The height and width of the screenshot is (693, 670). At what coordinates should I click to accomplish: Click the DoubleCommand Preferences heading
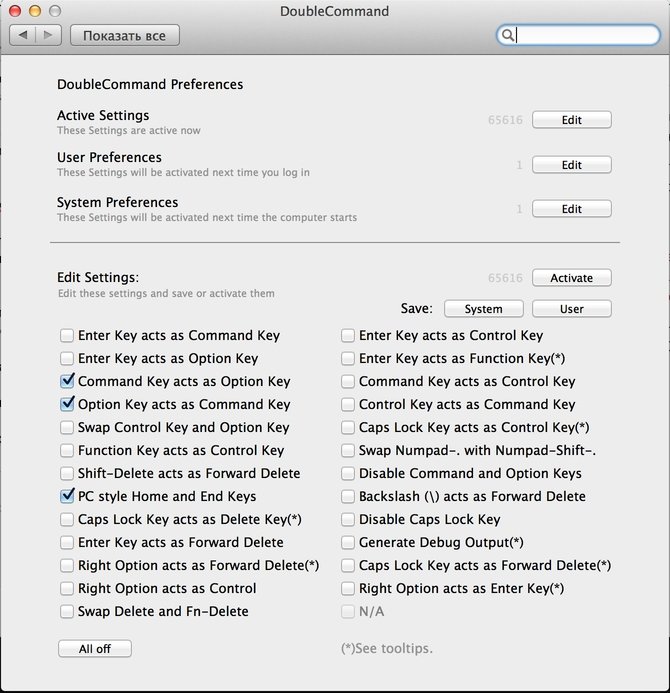pyautogui.click(x=150, y=84)
